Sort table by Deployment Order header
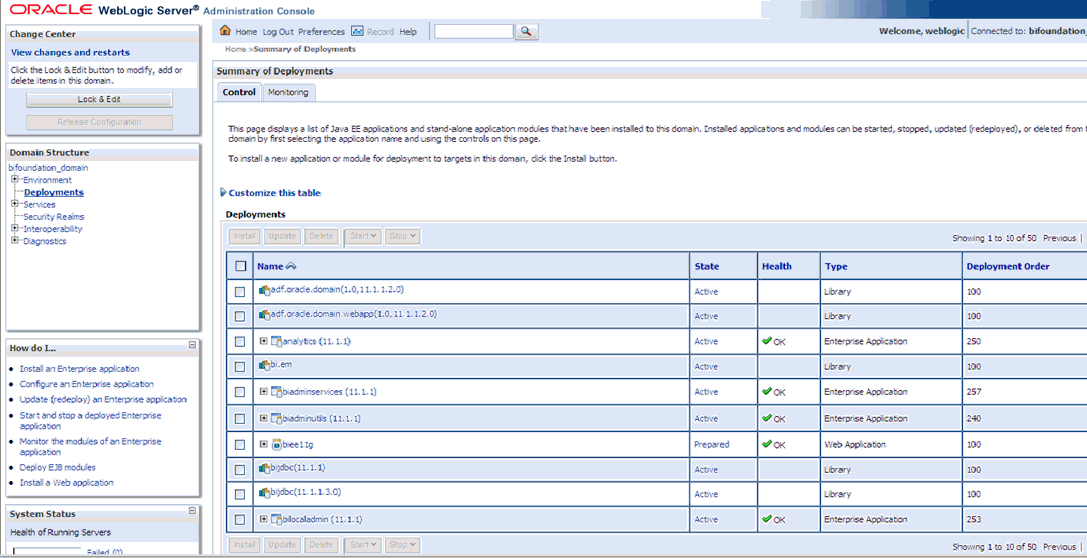This screenshot has height=558, width=1087. pyautogui.click(x=1008, y=266)
